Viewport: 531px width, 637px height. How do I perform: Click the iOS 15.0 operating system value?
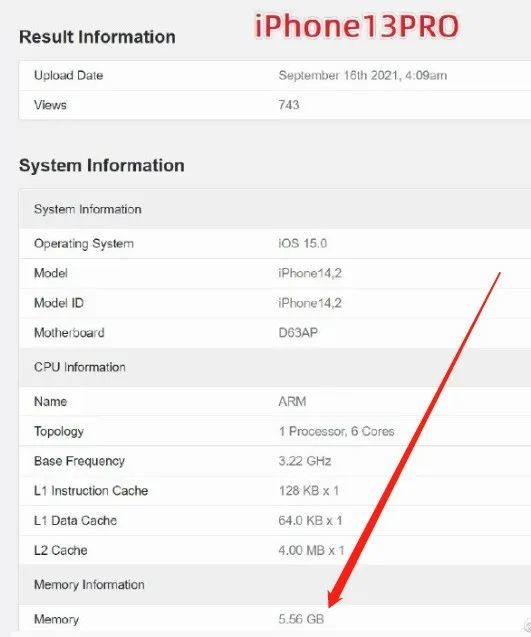coord(303,243)
